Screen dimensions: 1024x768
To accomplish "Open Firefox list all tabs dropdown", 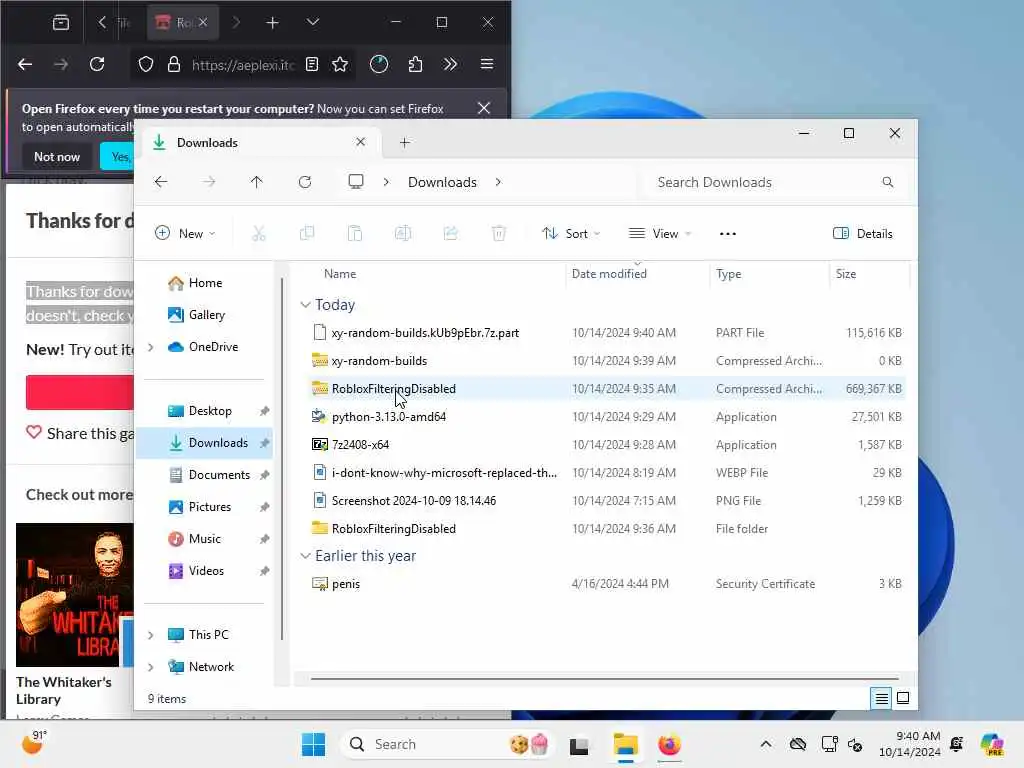I will [x=313, y=22].
